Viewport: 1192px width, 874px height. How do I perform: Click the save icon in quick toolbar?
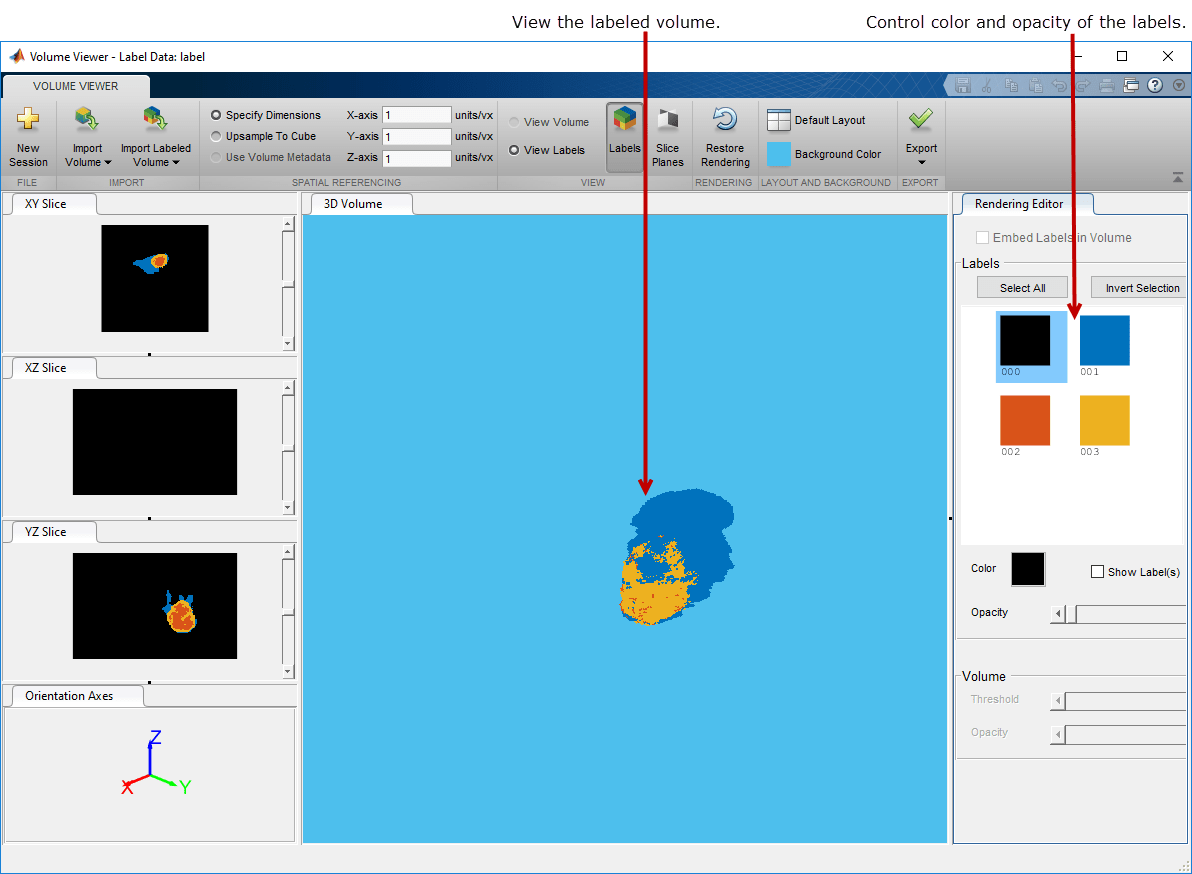(x=962, y=85)
